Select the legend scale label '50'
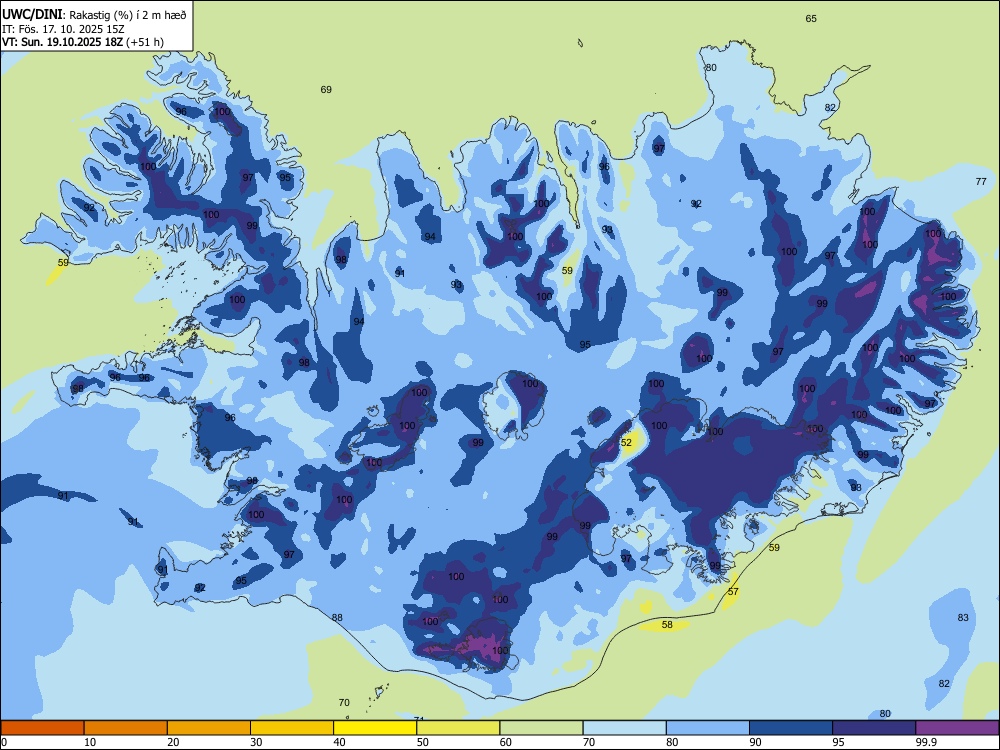Image resolution: width=1000 pixels, height=750 pixels. pyautogui.click(x=423, y=742)
